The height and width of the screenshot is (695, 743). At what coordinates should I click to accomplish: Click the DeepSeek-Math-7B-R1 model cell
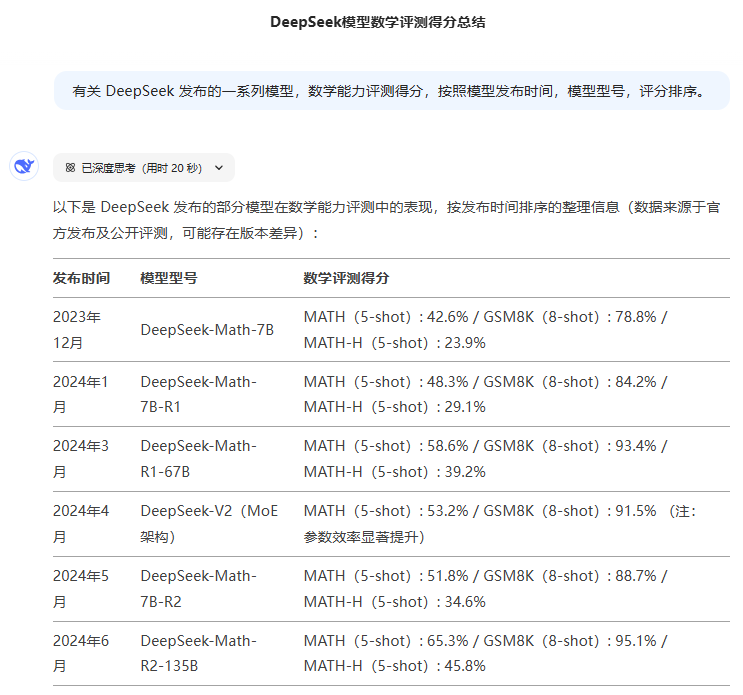(198, 394)
